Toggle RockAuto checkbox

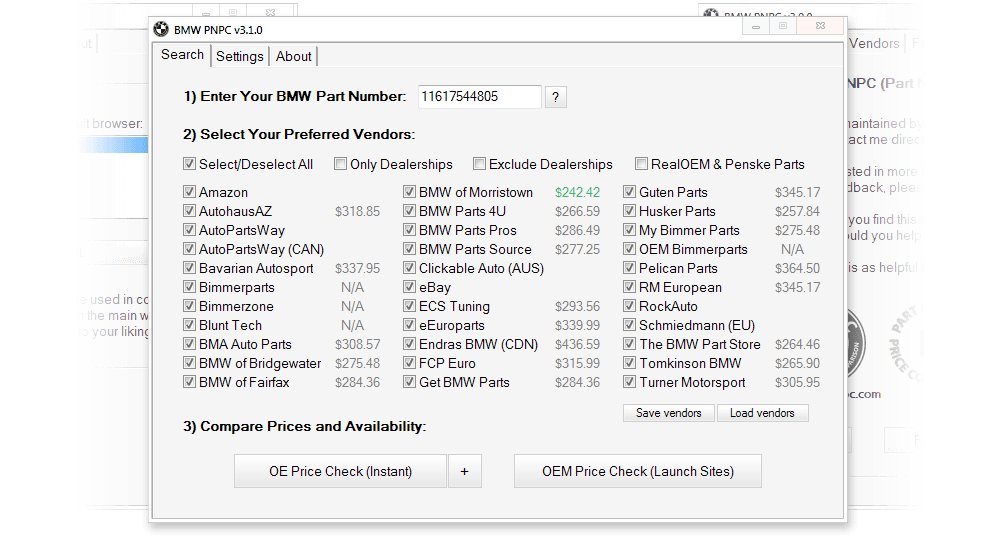point(629,305)
